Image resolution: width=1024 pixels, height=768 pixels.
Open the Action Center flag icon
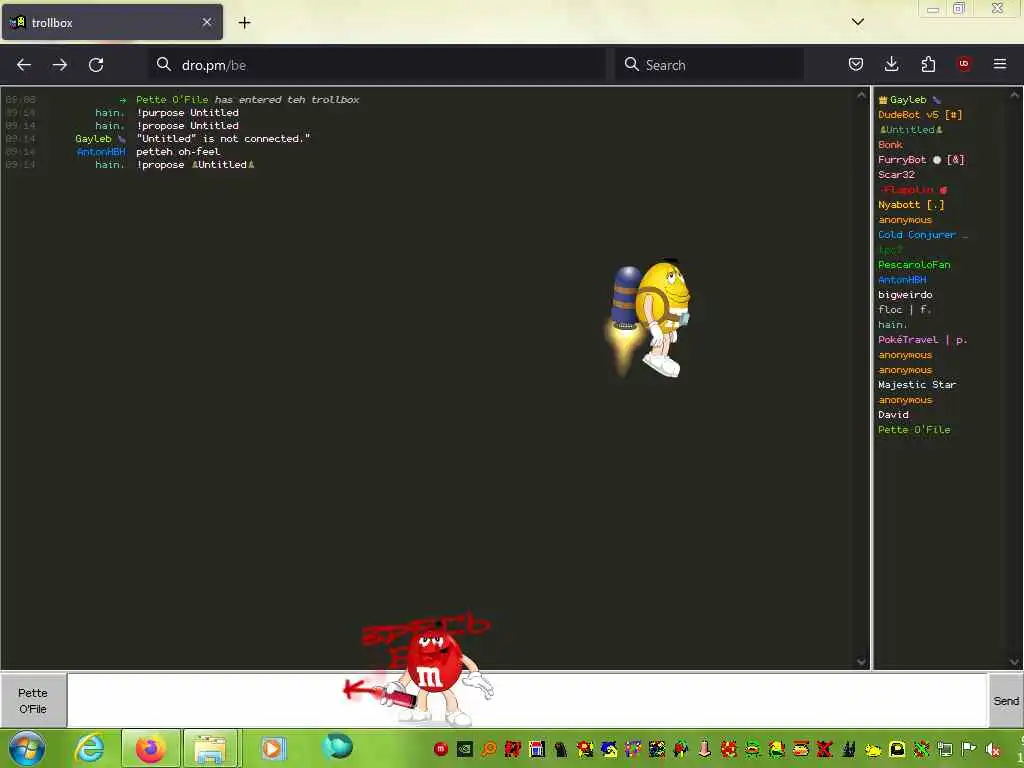[969, 749]
